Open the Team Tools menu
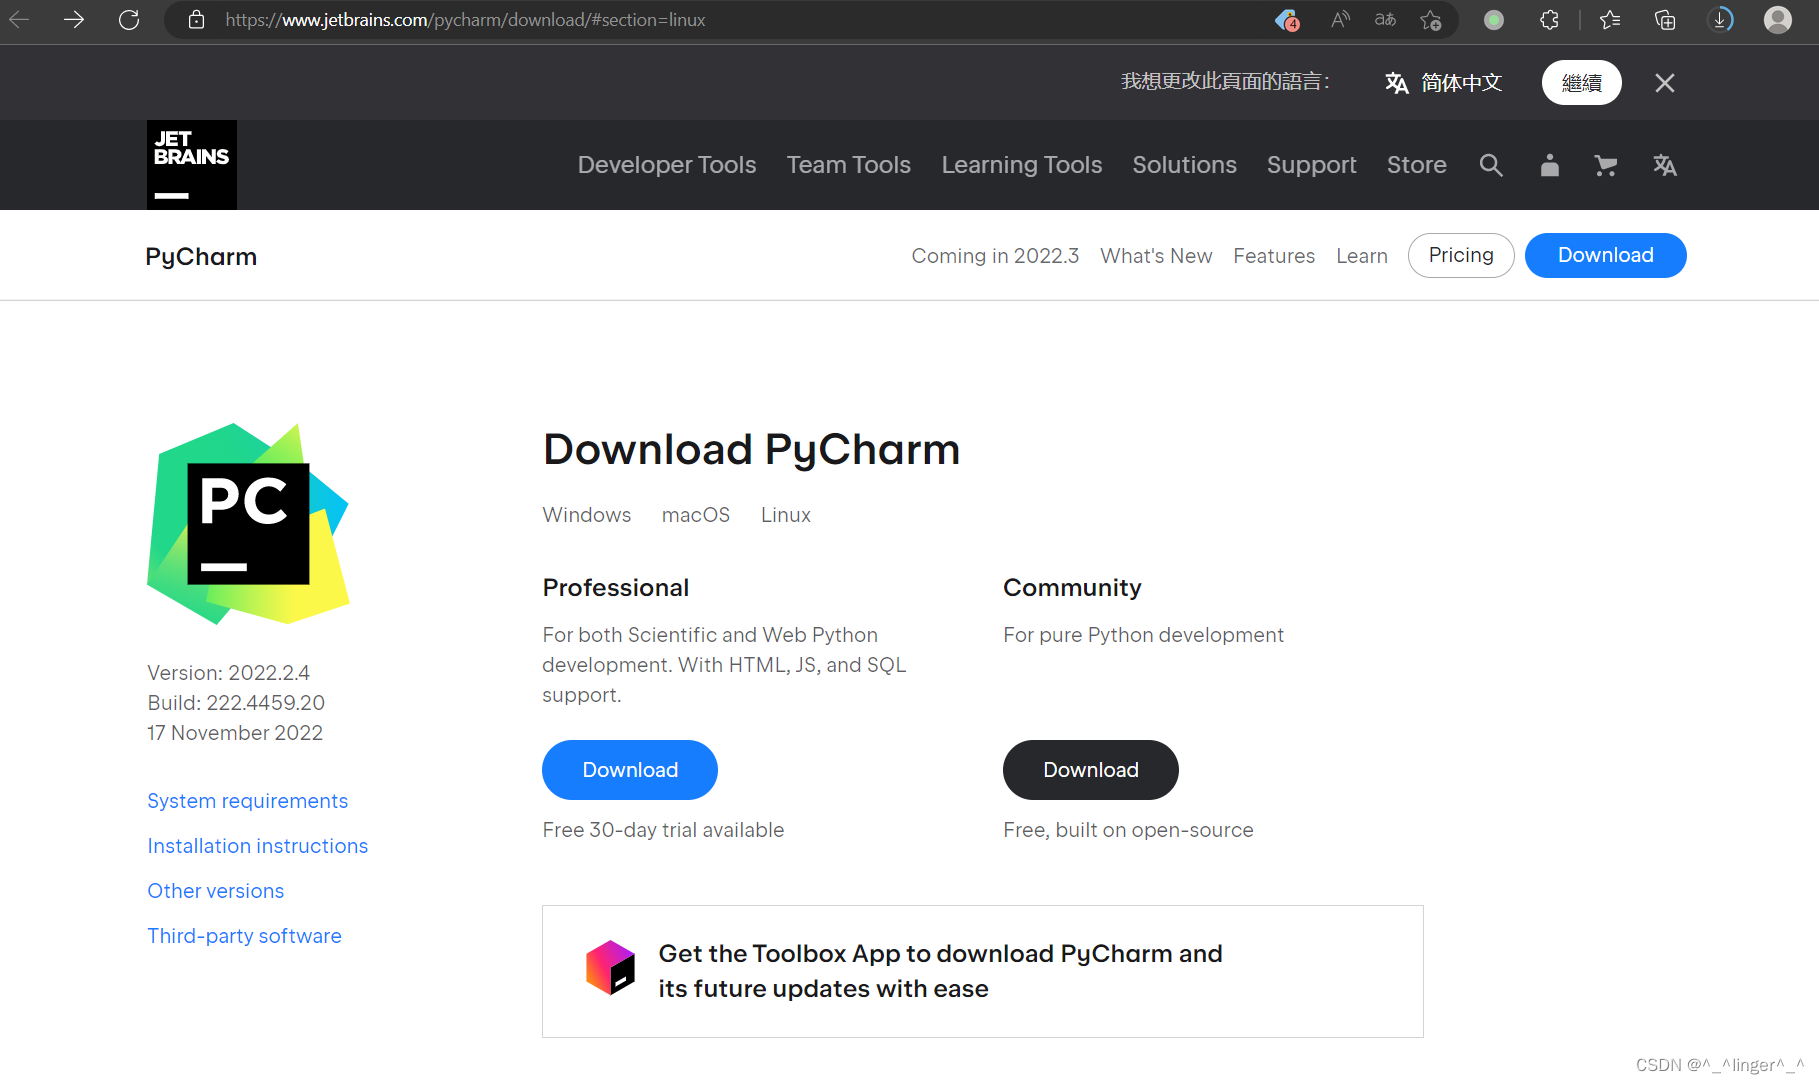This screenshot has width=1819, height=1084. pos(849,165)
